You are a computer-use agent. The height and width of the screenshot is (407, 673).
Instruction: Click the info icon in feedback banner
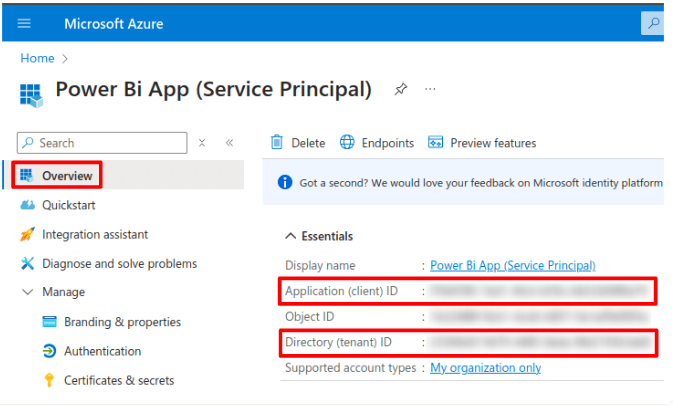(285, 182)
